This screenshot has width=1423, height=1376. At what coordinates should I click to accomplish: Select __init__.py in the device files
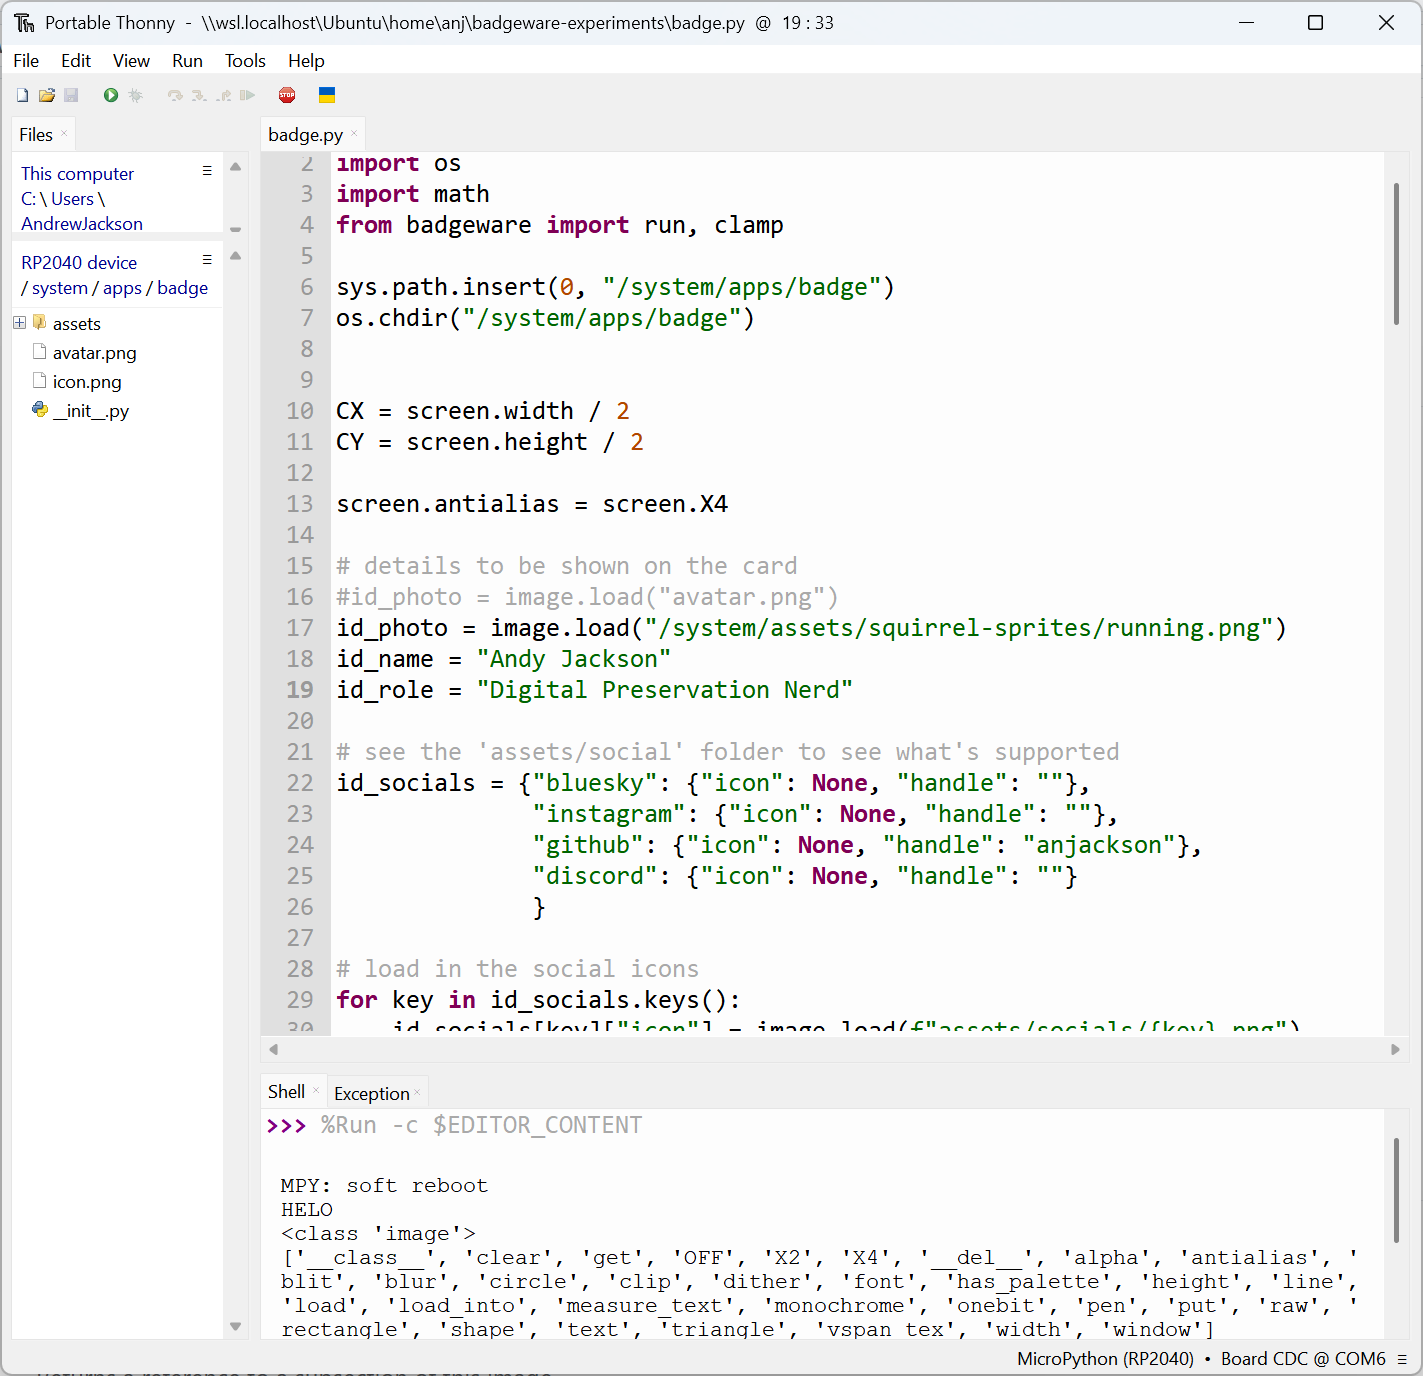point(91,411)
